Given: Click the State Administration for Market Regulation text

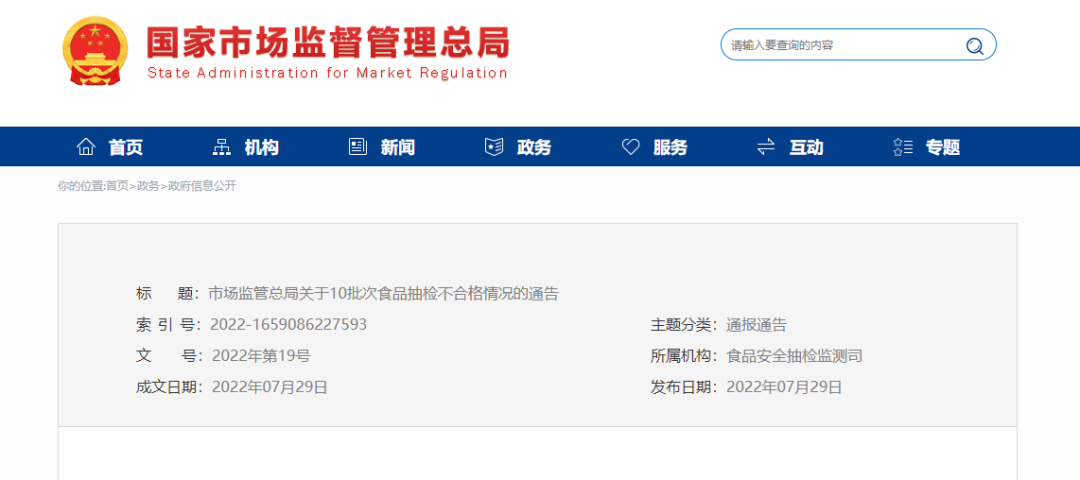Looking at the screenshot, I should (x=328, y=73).
